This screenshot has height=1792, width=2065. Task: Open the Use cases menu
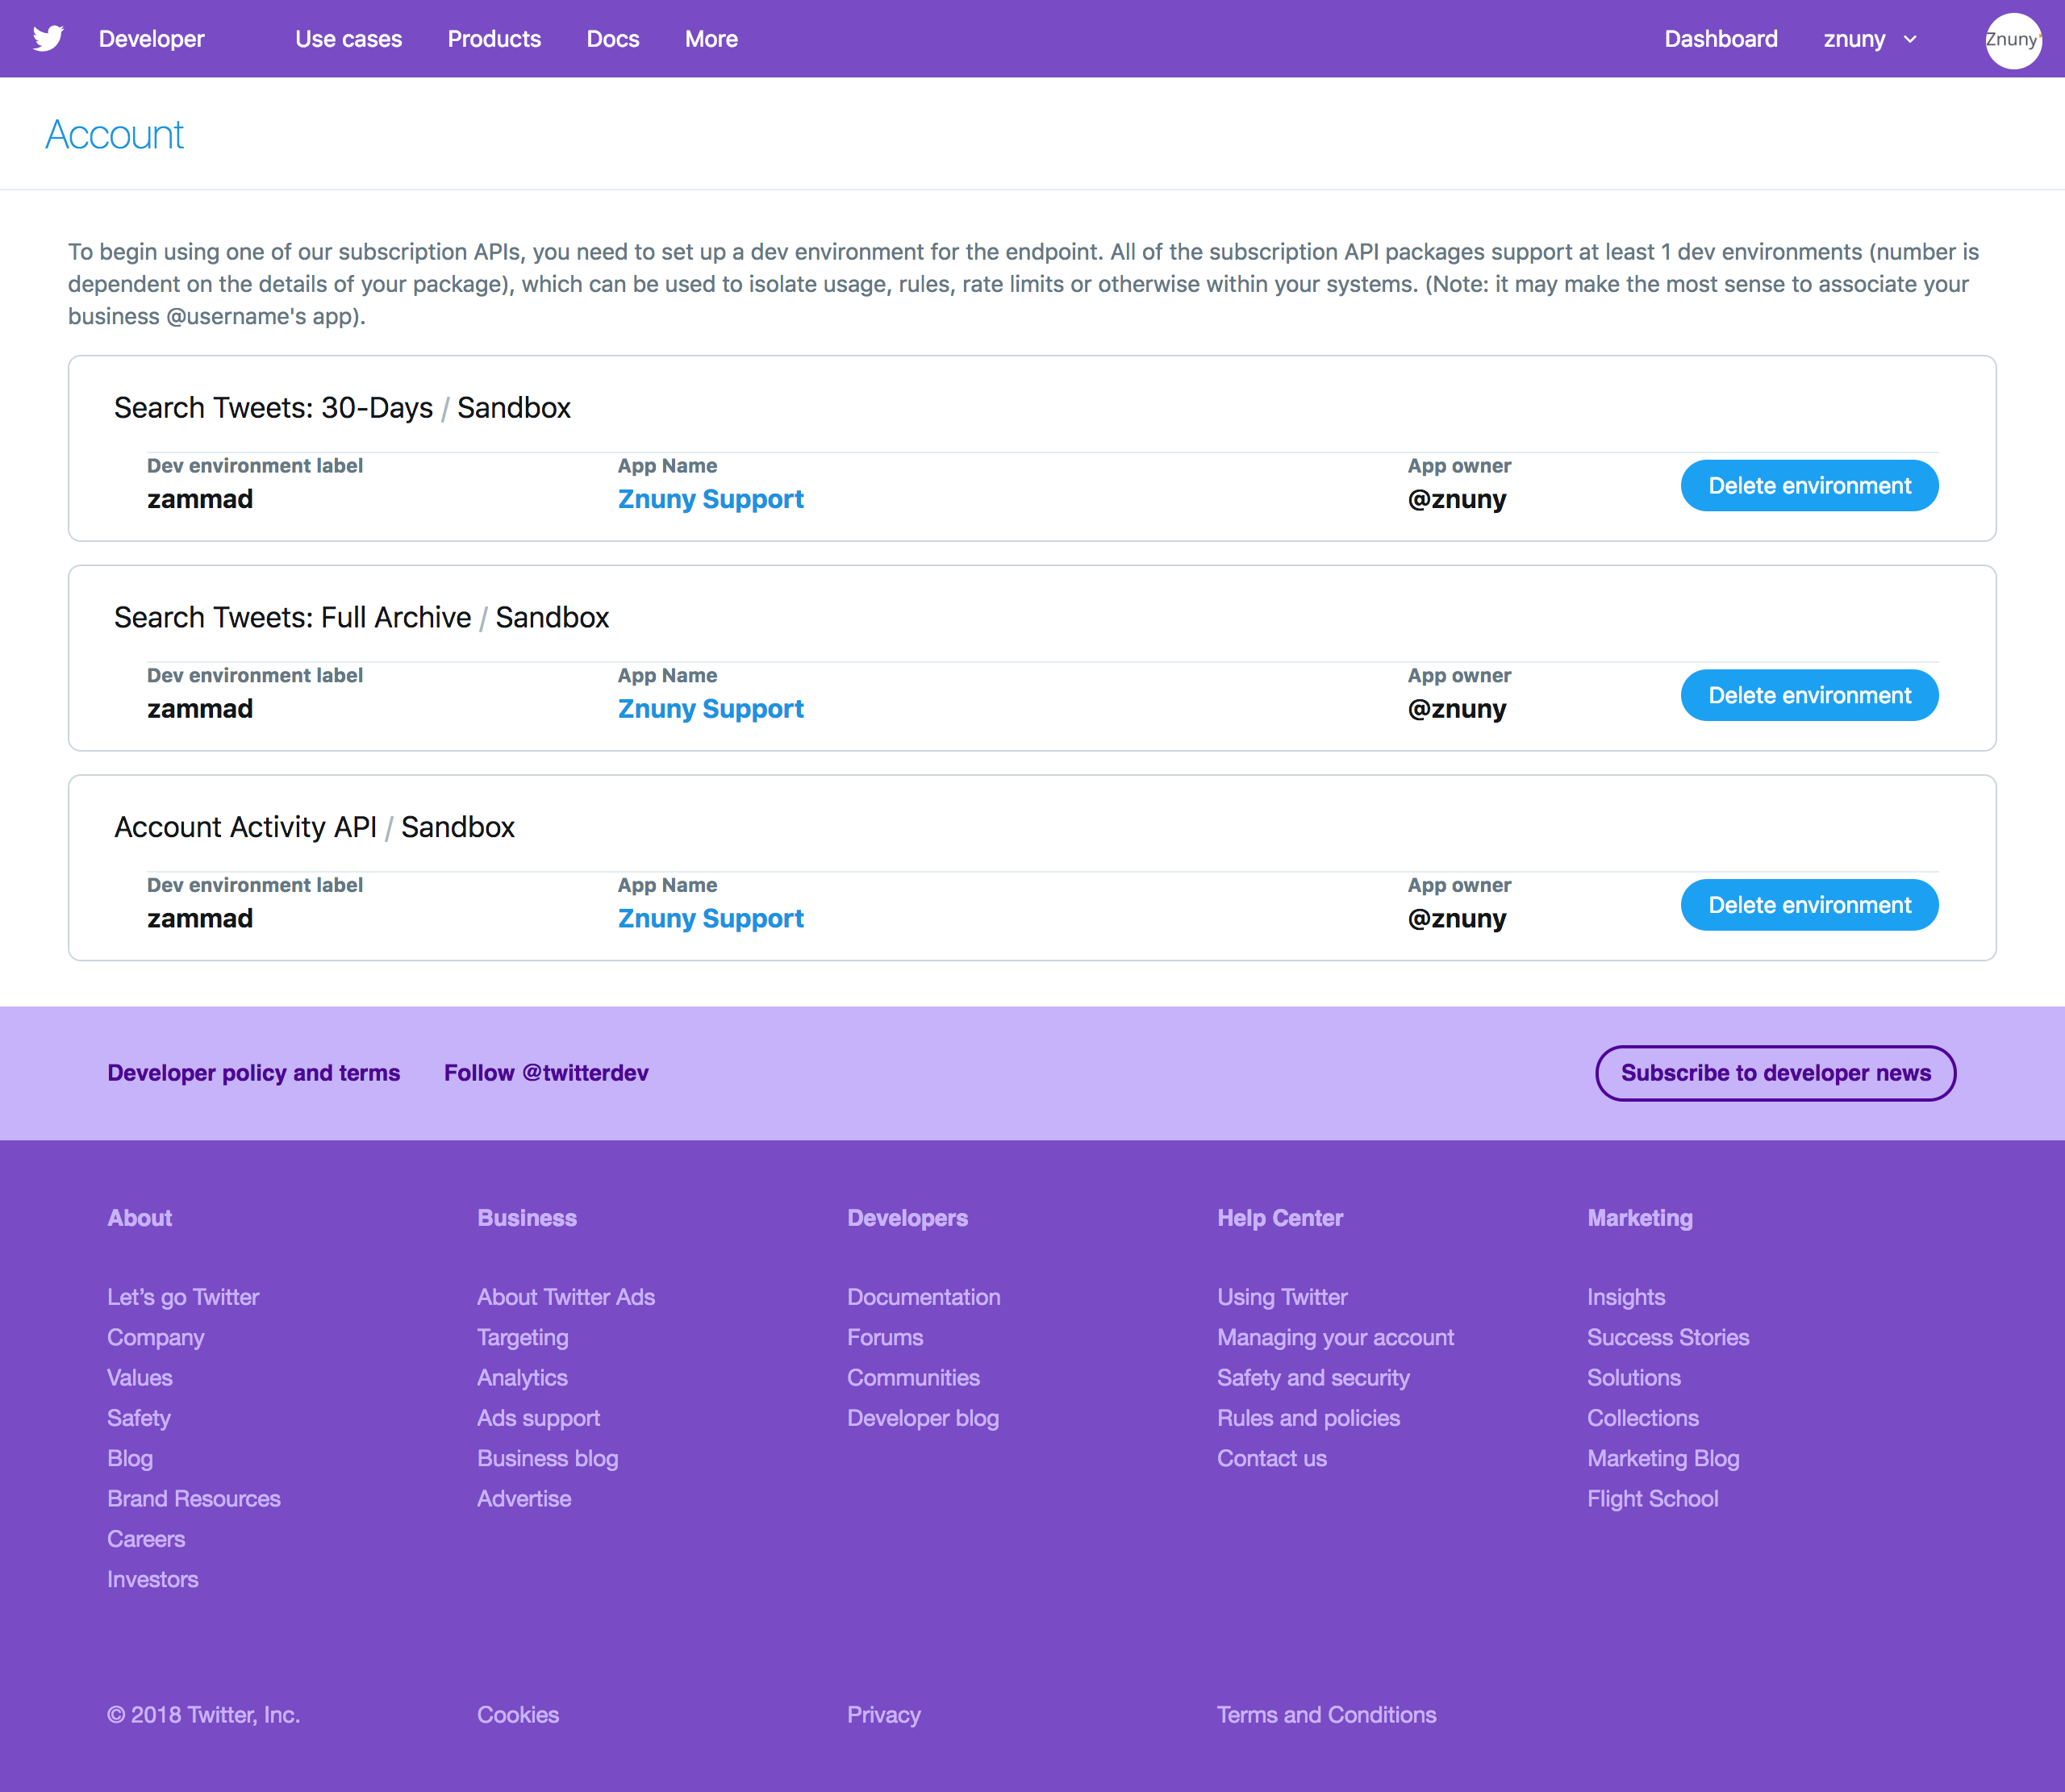click(348, 39)
